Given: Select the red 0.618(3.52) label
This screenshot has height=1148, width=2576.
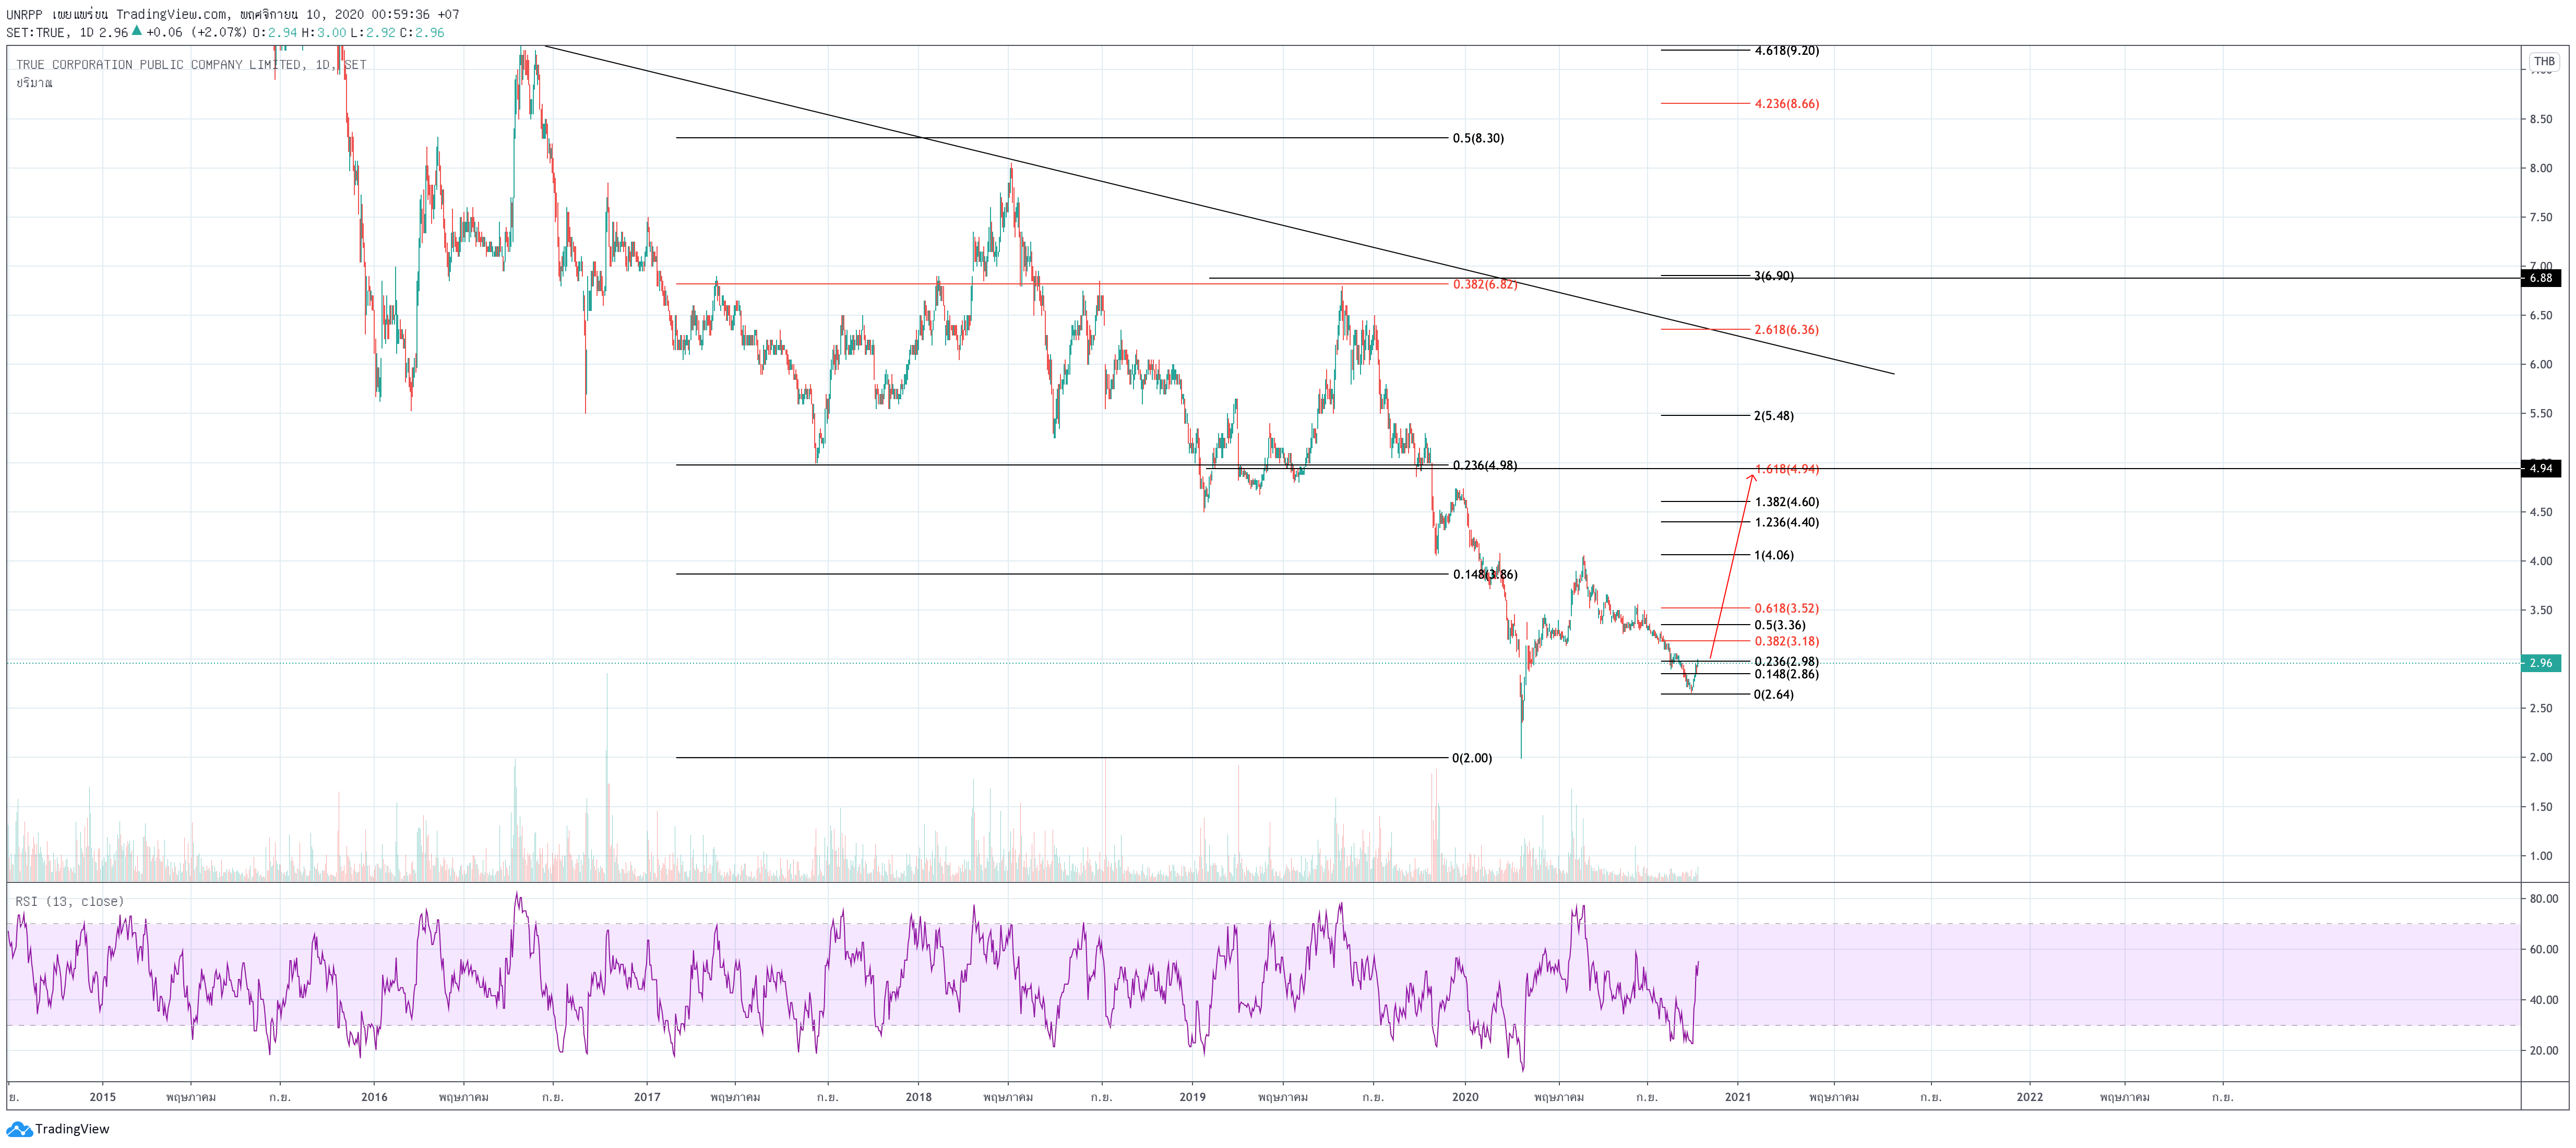Looking at the screenshot, I should coord(1786,608).
